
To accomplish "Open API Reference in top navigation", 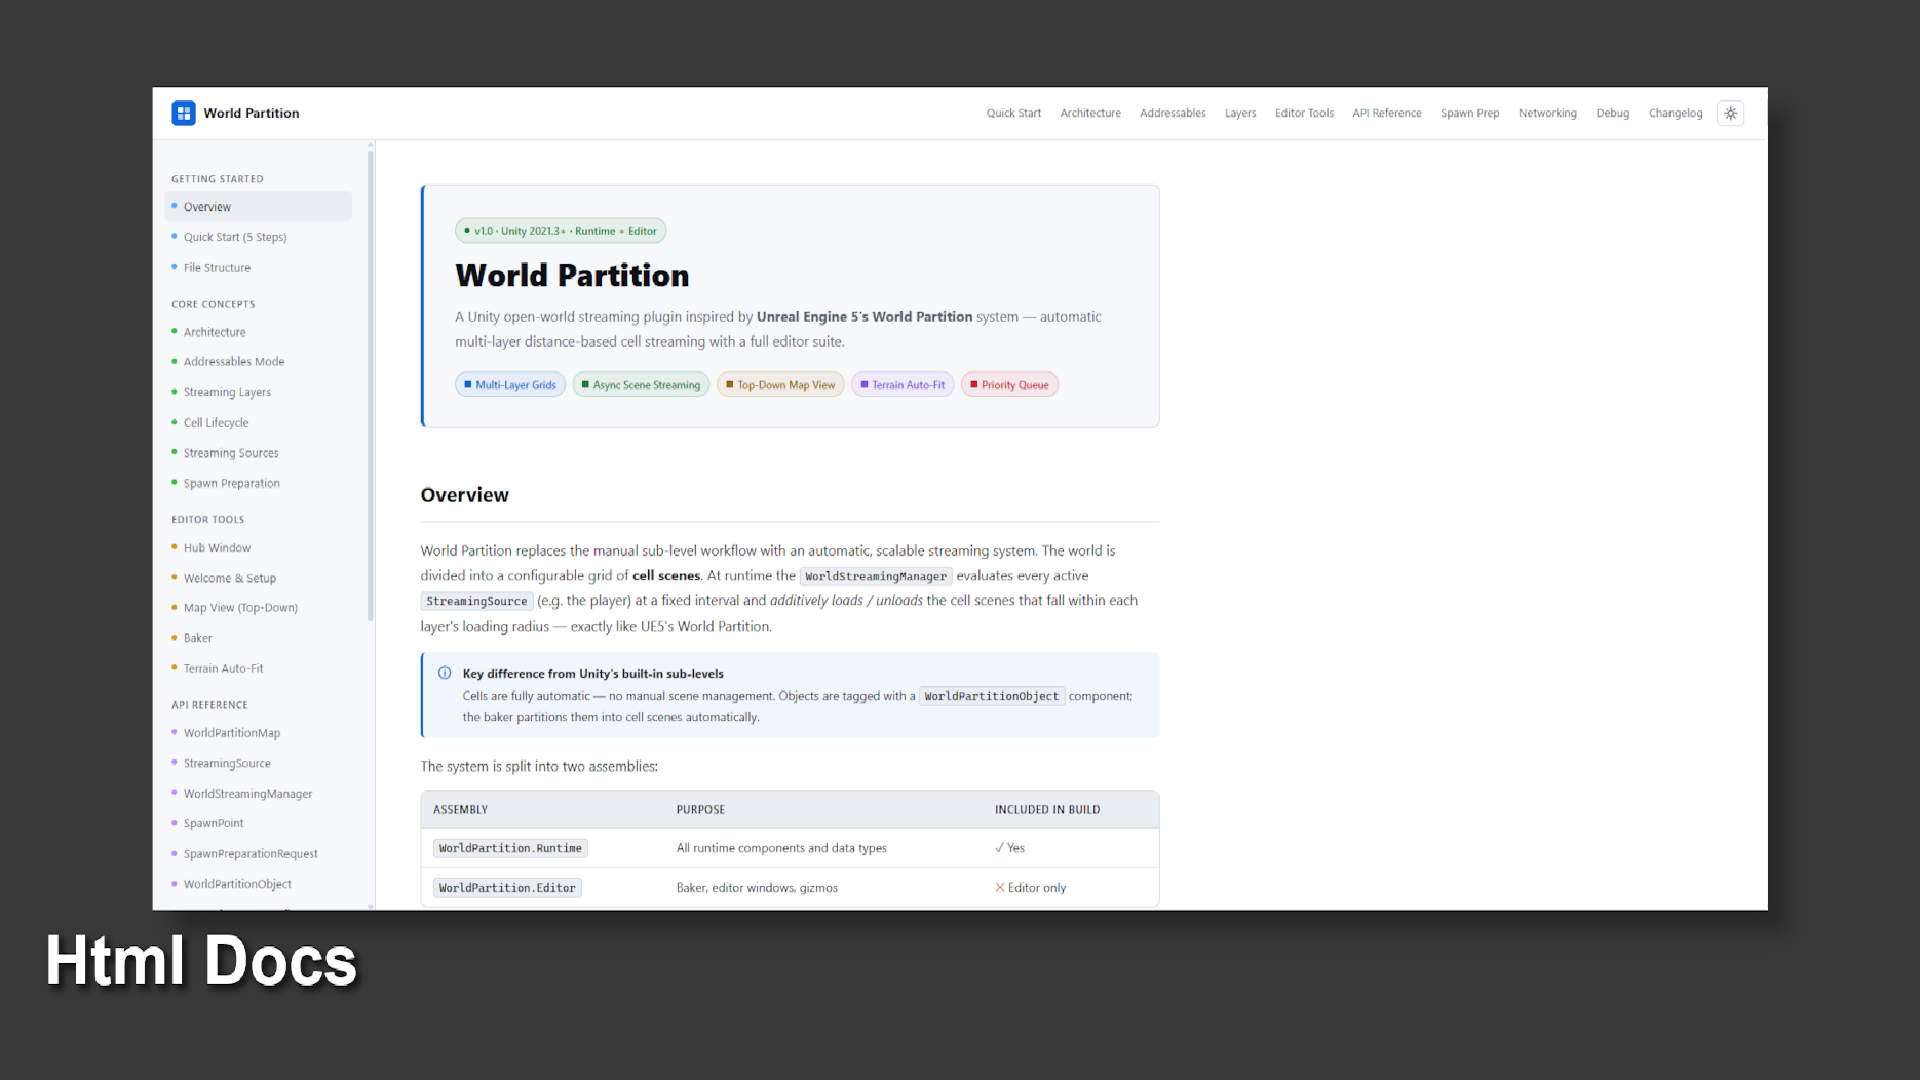I will coord(1386,113).
